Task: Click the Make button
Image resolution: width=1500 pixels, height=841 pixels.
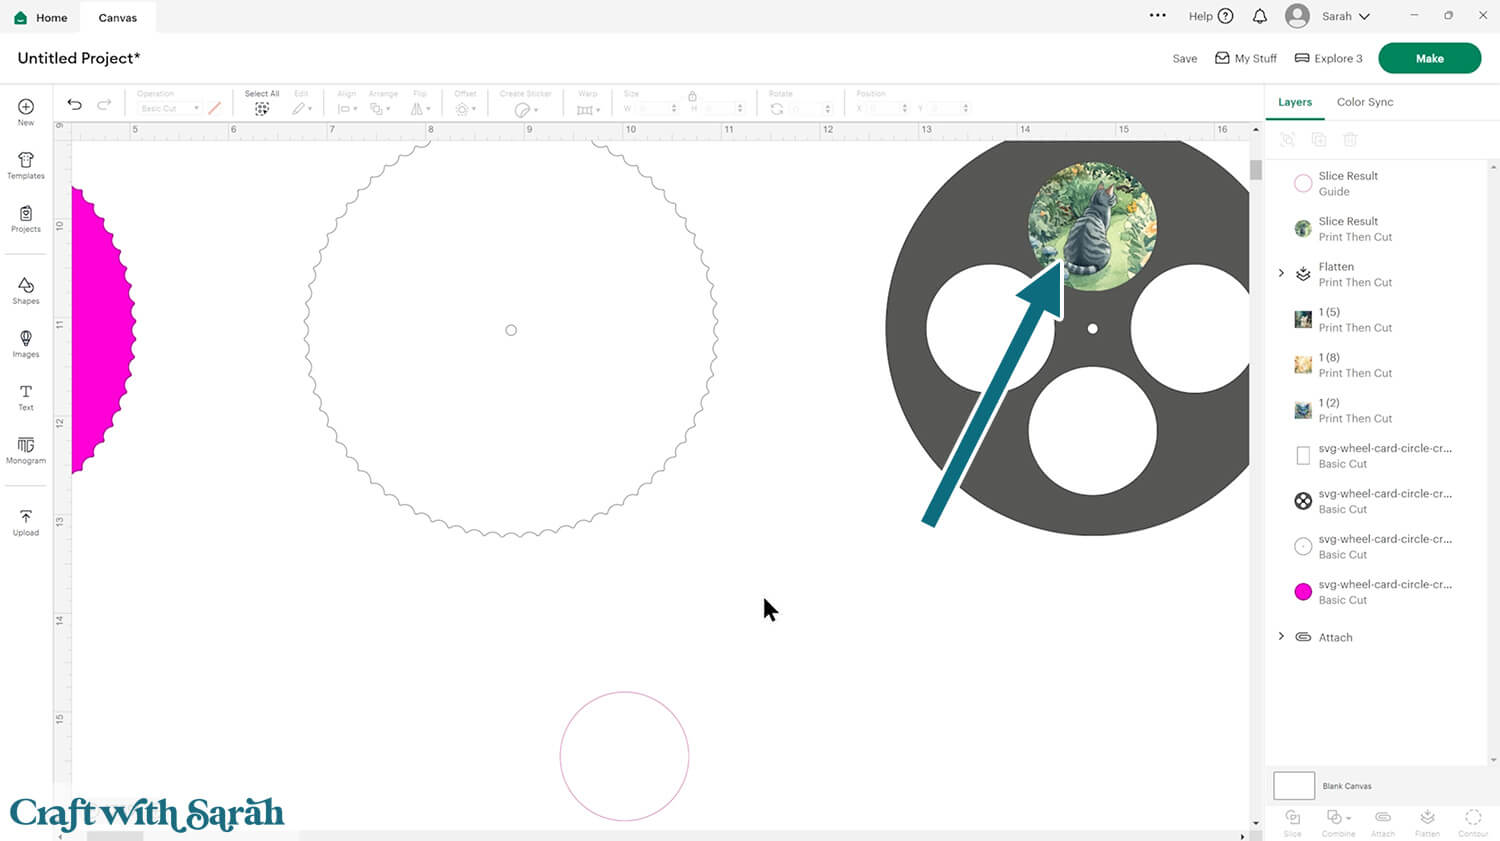Action: (x=1429, y=58)
